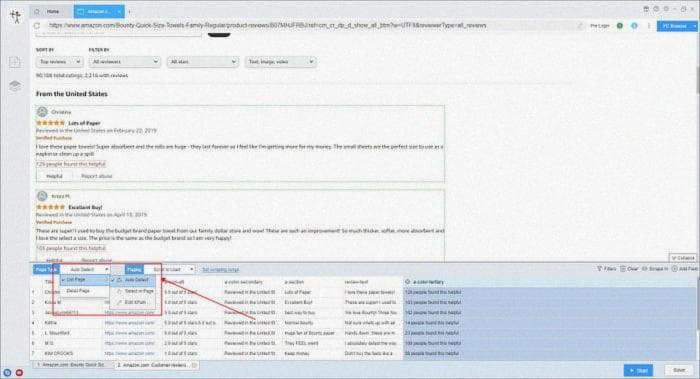Click the gear icon beside a-color-tertiary column
The height and width of the screenshot is (379, 700).
[x=407, y=282]
